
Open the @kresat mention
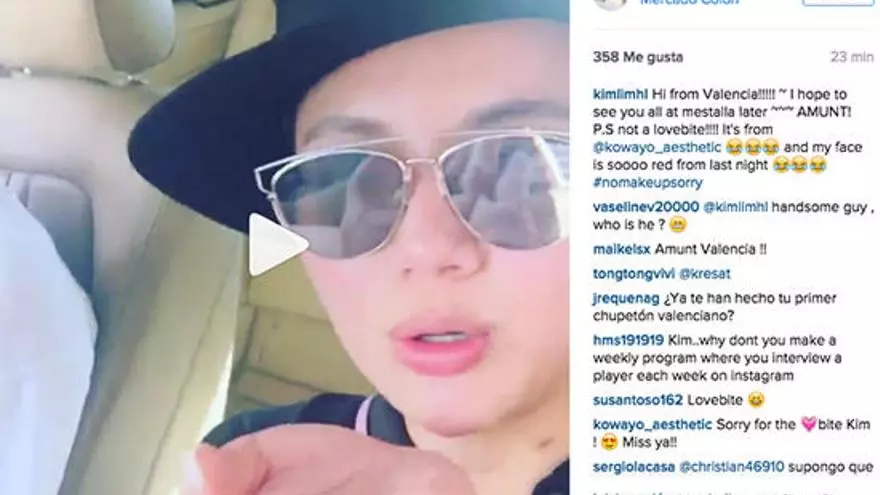click(x=705, y=274)
